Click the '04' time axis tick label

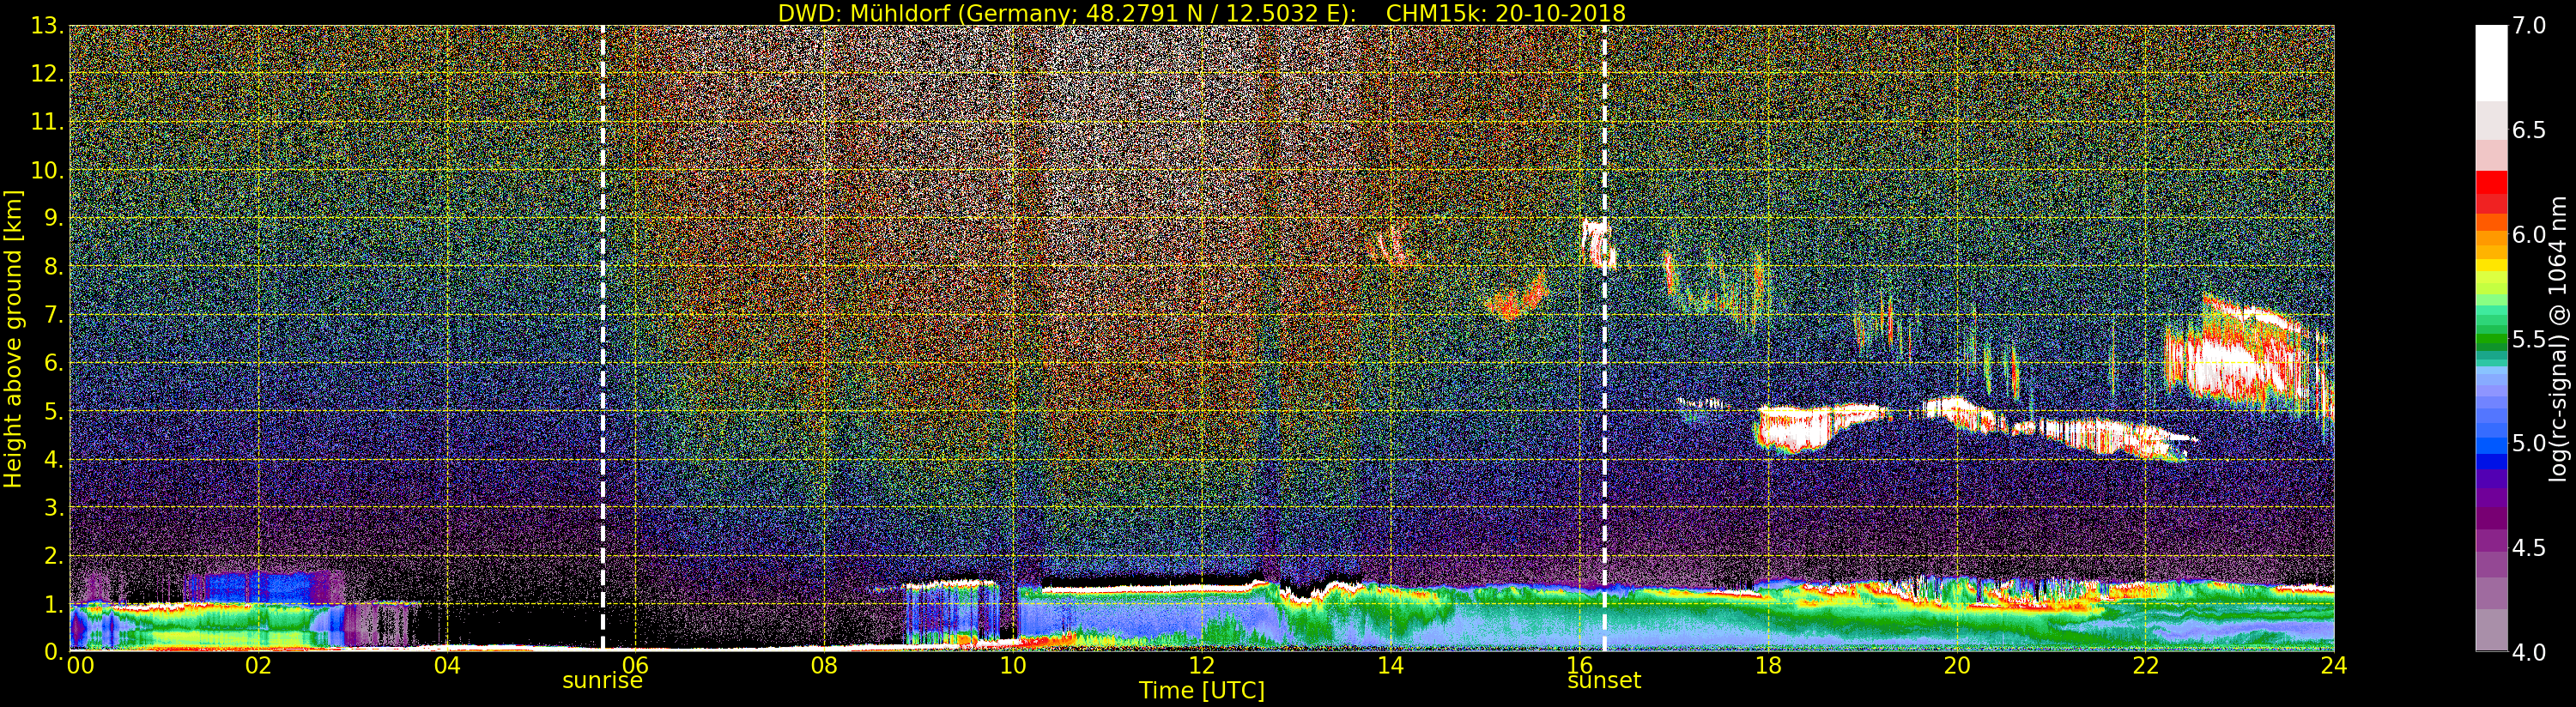coord(447,666)
